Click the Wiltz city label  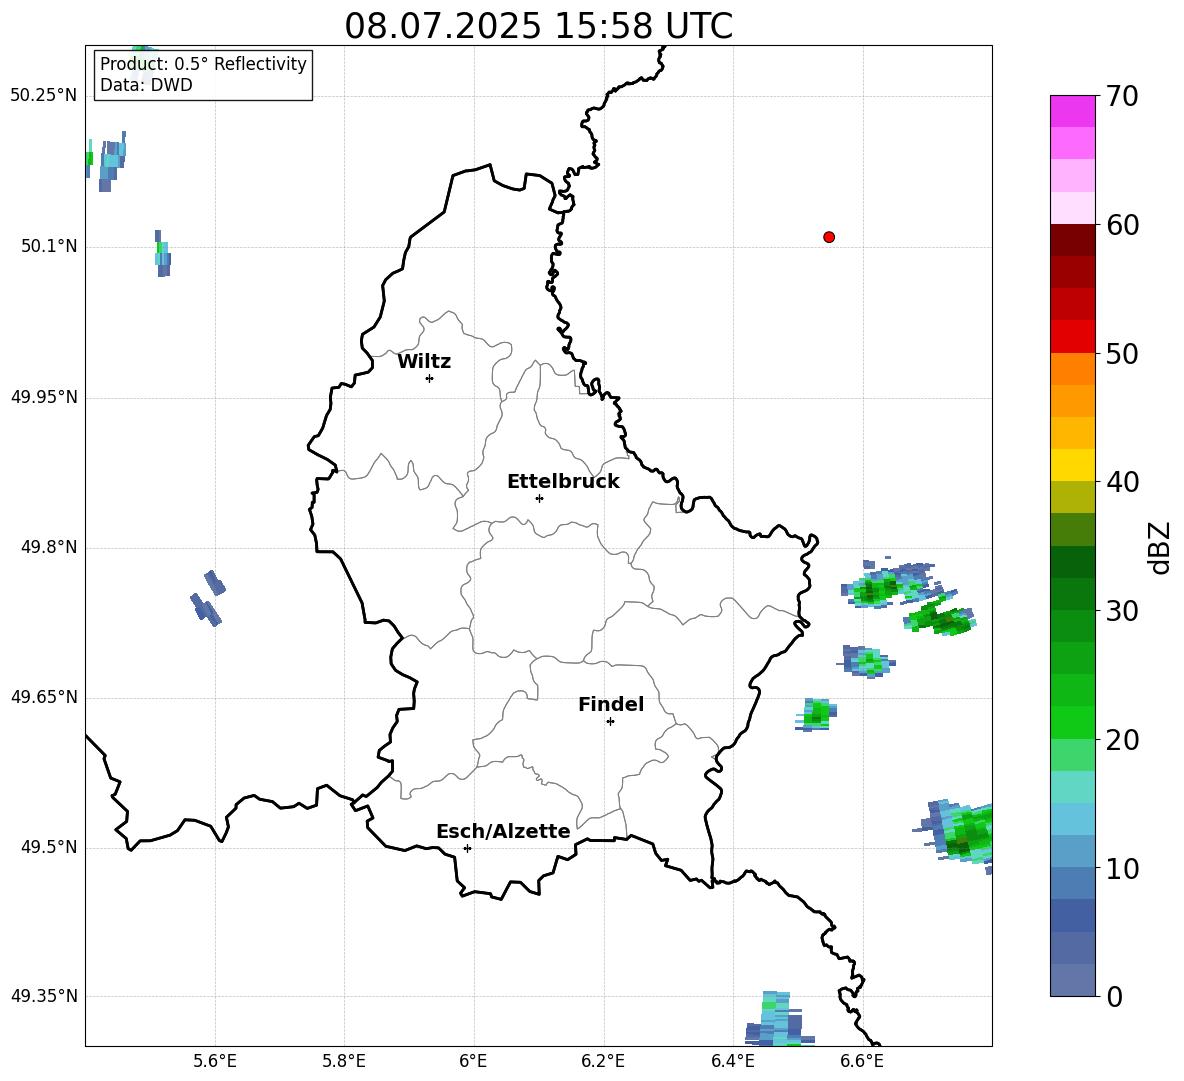pyautogui.click(x=424, y=362)
